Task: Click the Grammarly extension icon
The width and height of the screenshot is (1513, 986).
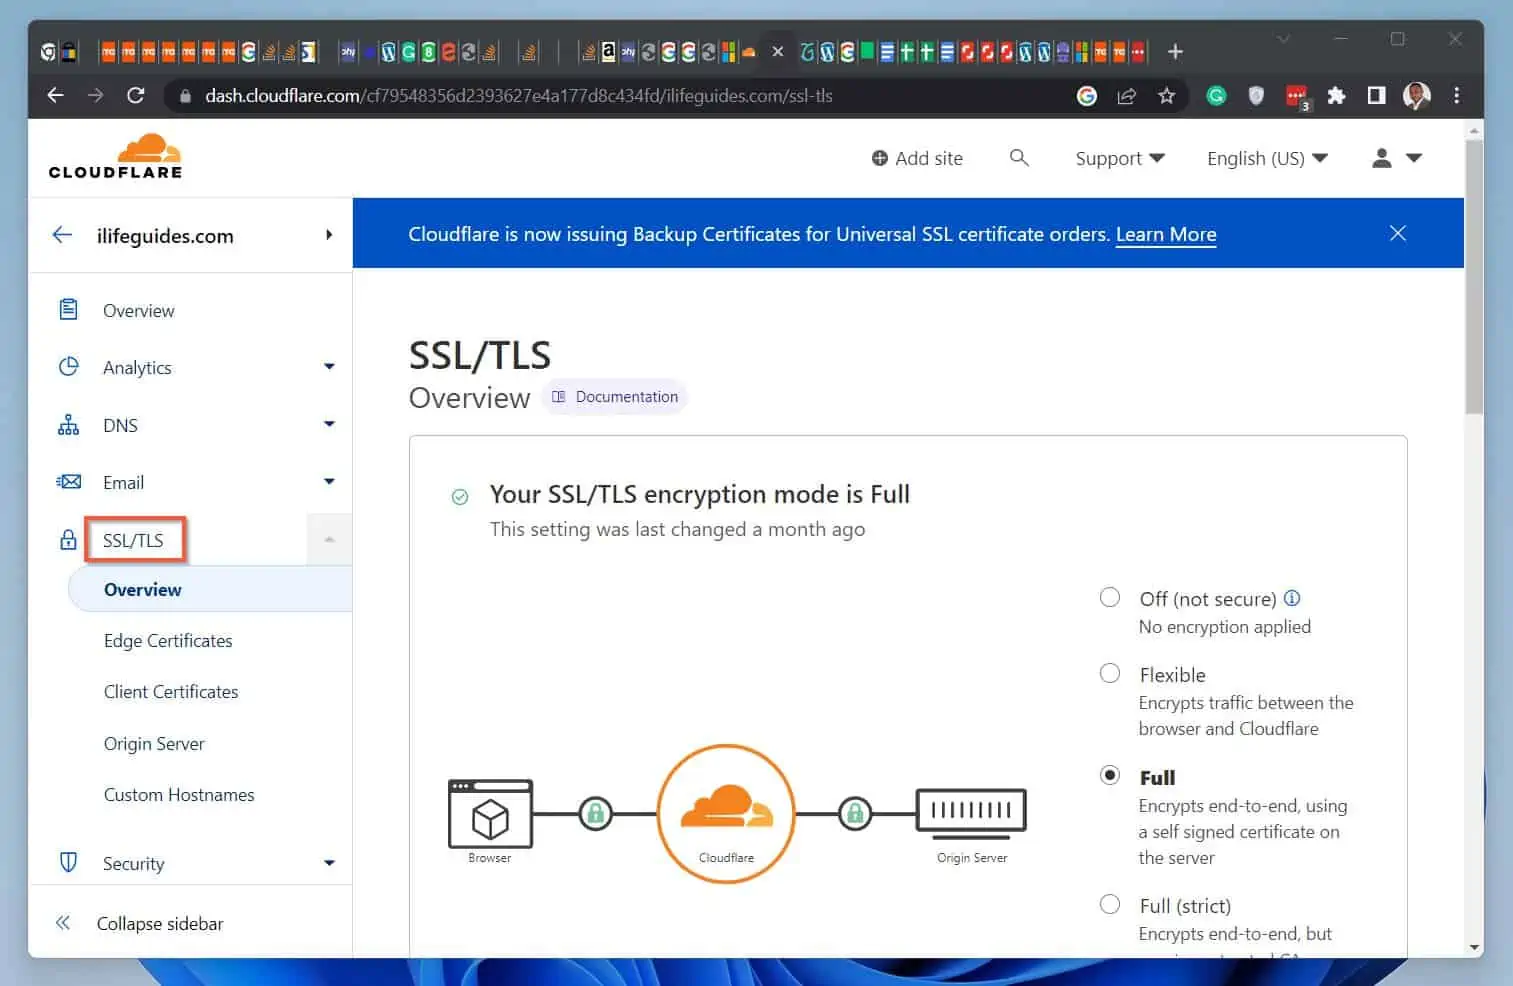Action: pos(1216,96)
